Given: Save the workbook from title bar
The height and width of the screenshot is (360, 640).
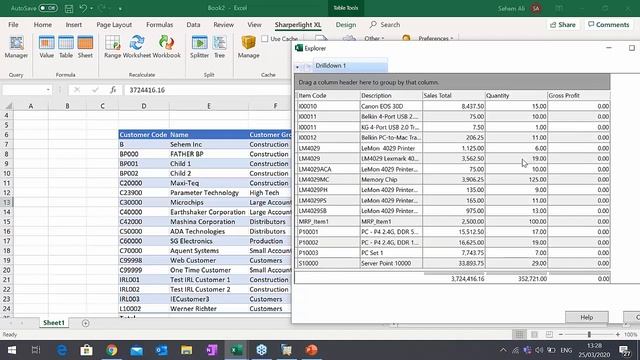Looking at the screenshot, I should point(69,8).
